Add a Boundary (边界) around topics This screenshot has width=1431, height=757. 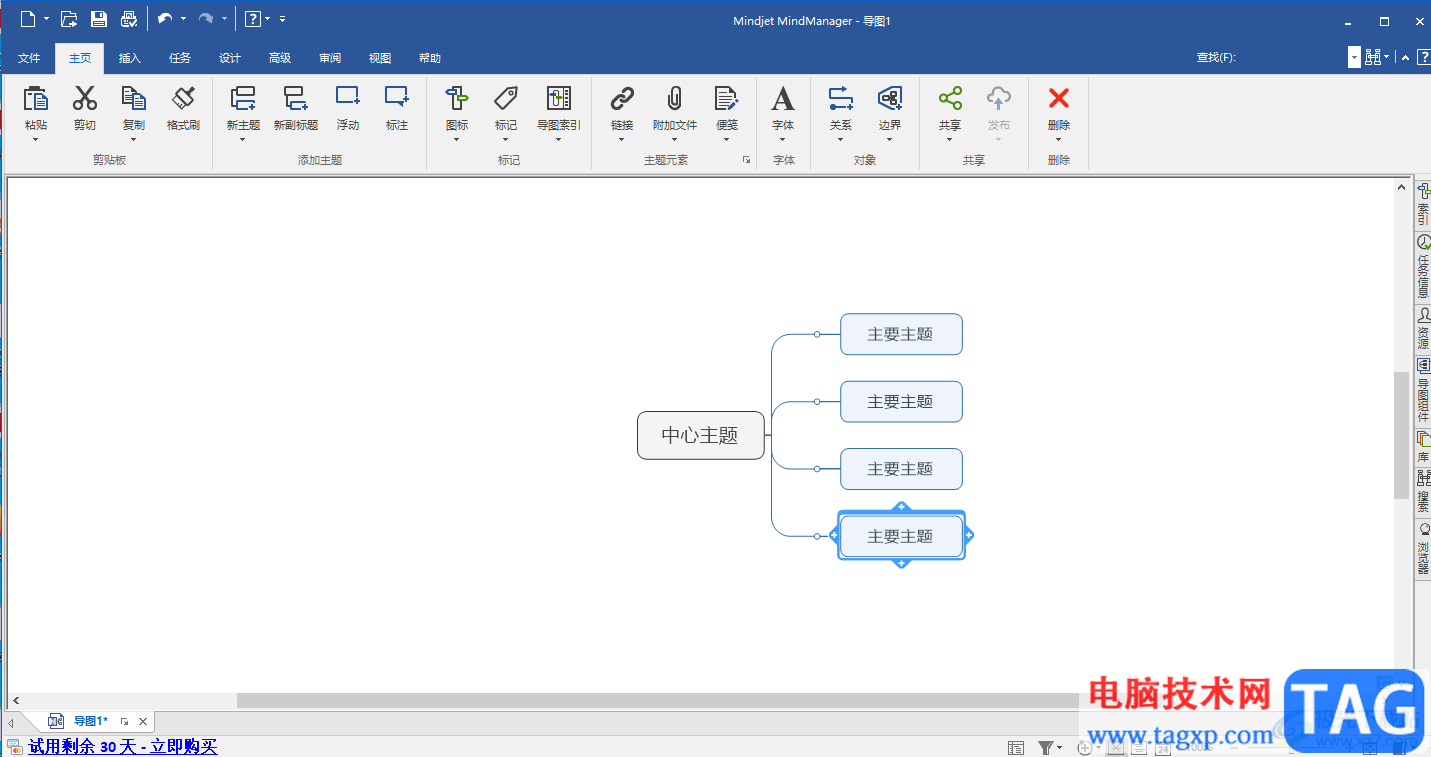pos(890,98)
